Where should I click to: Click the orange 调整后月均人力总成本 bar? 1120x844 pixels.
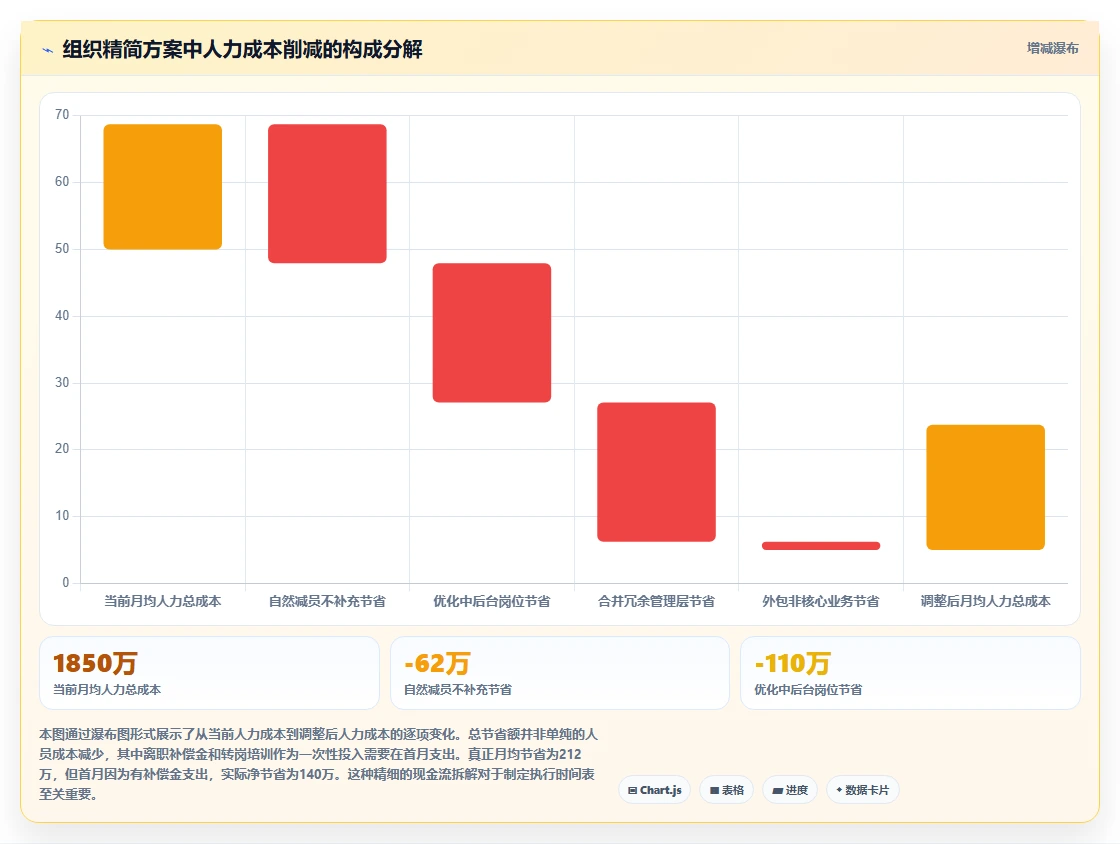coord(986,488)
